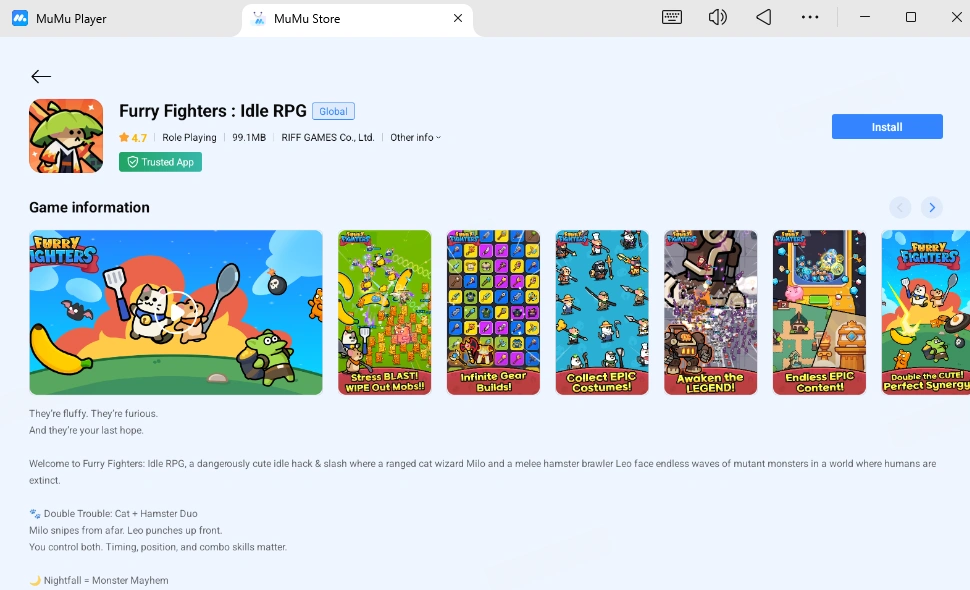The height and width of the screenshot is (590, 970).
Task: Click the RIFF GAMES Co., Ltd. developer name
Action: (x=328, y=137)
